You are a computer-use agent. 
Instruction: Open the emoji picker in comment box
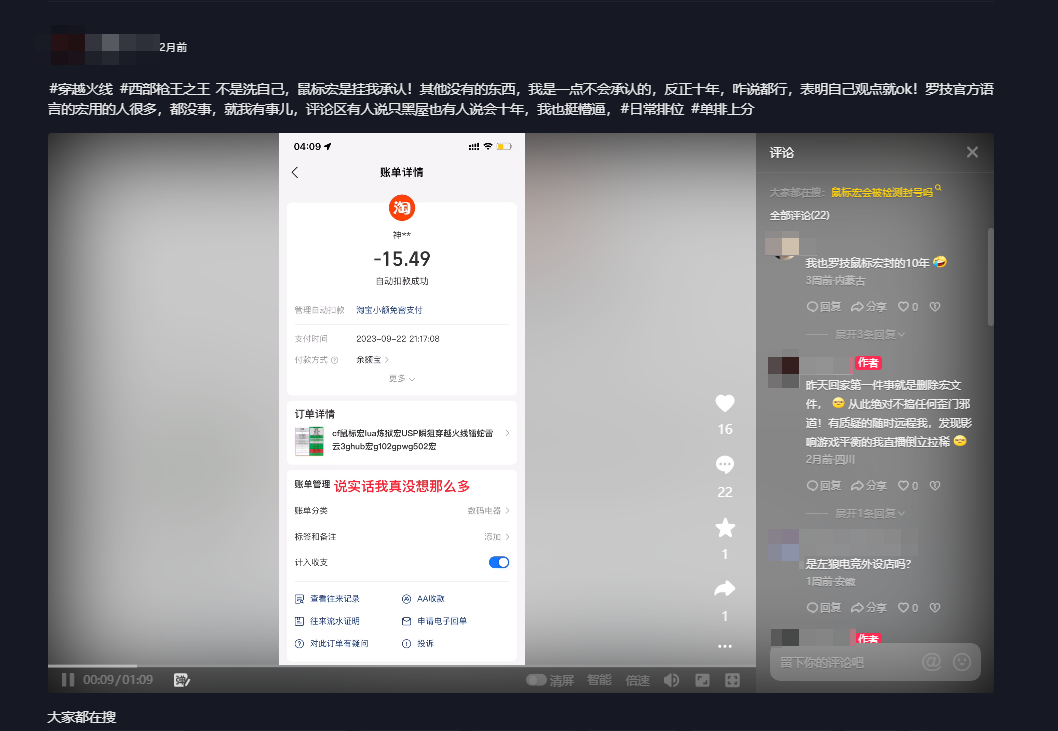click(962, 662)
